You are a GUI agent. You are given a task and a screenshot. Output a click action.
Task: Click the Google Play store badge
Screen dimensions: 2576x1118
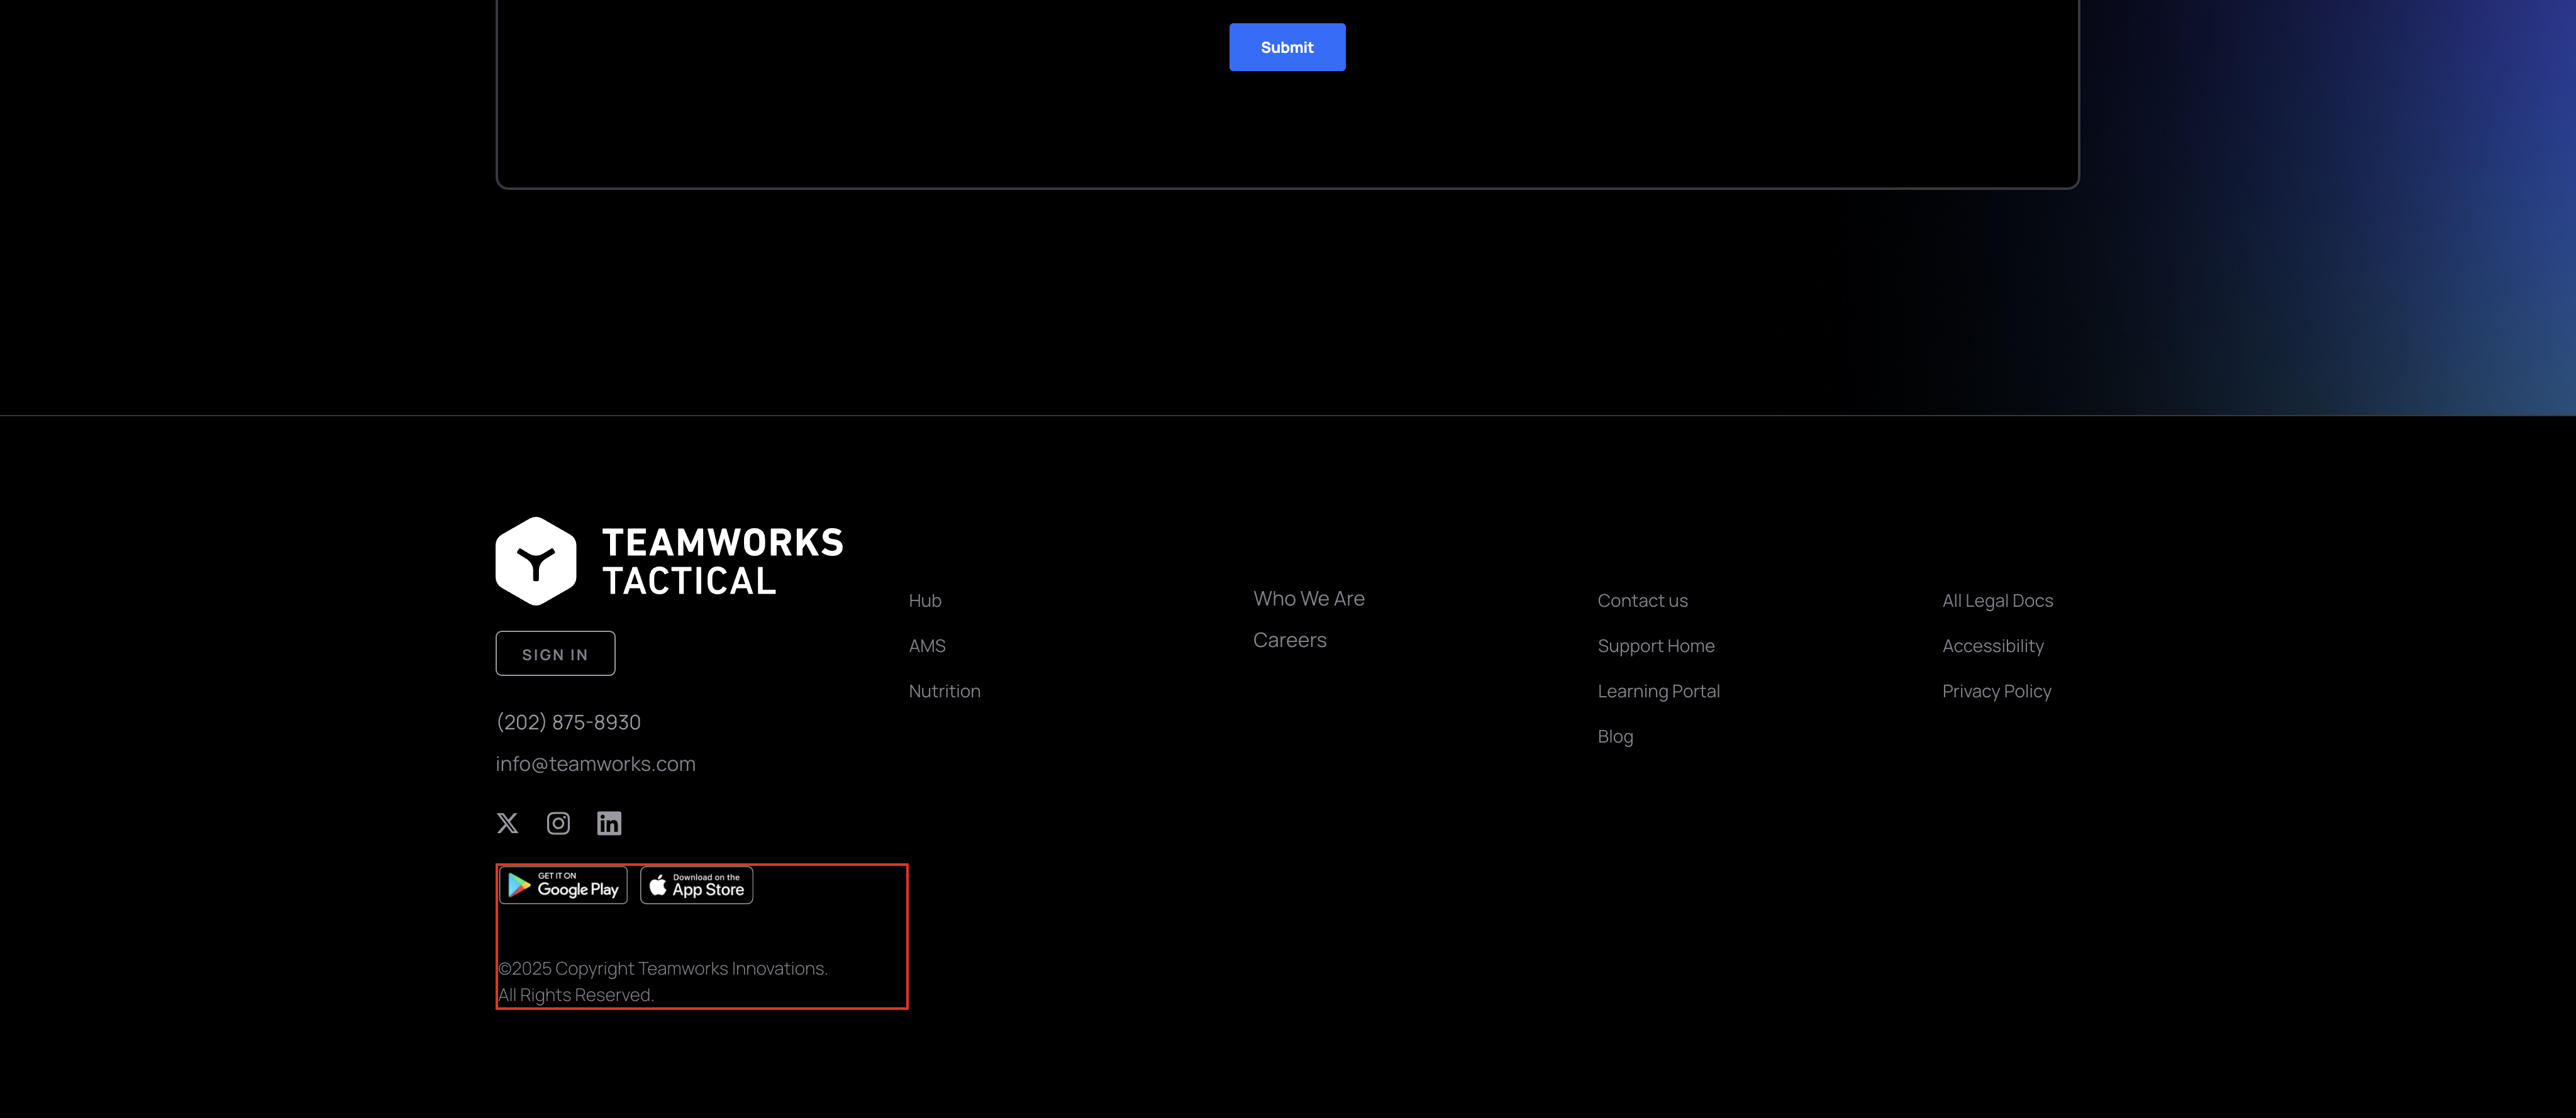(564, 885)
